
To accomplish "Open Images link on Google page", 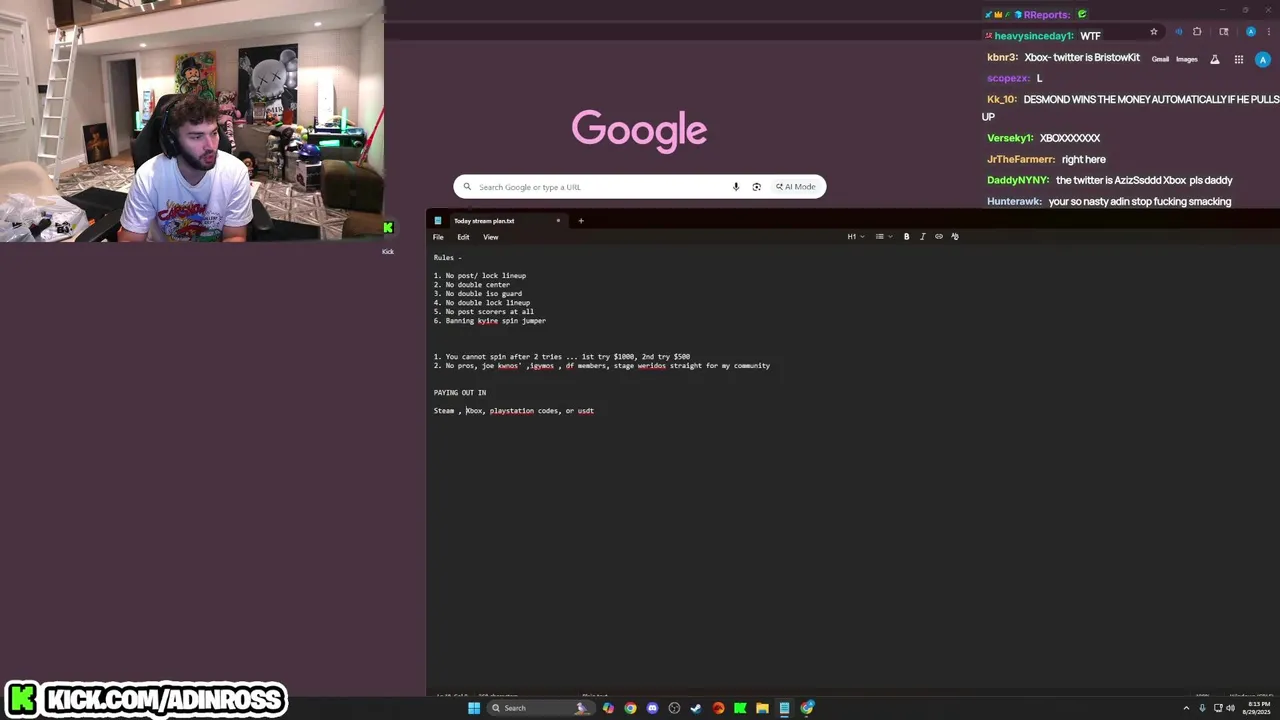I will tap(1187, 59).
